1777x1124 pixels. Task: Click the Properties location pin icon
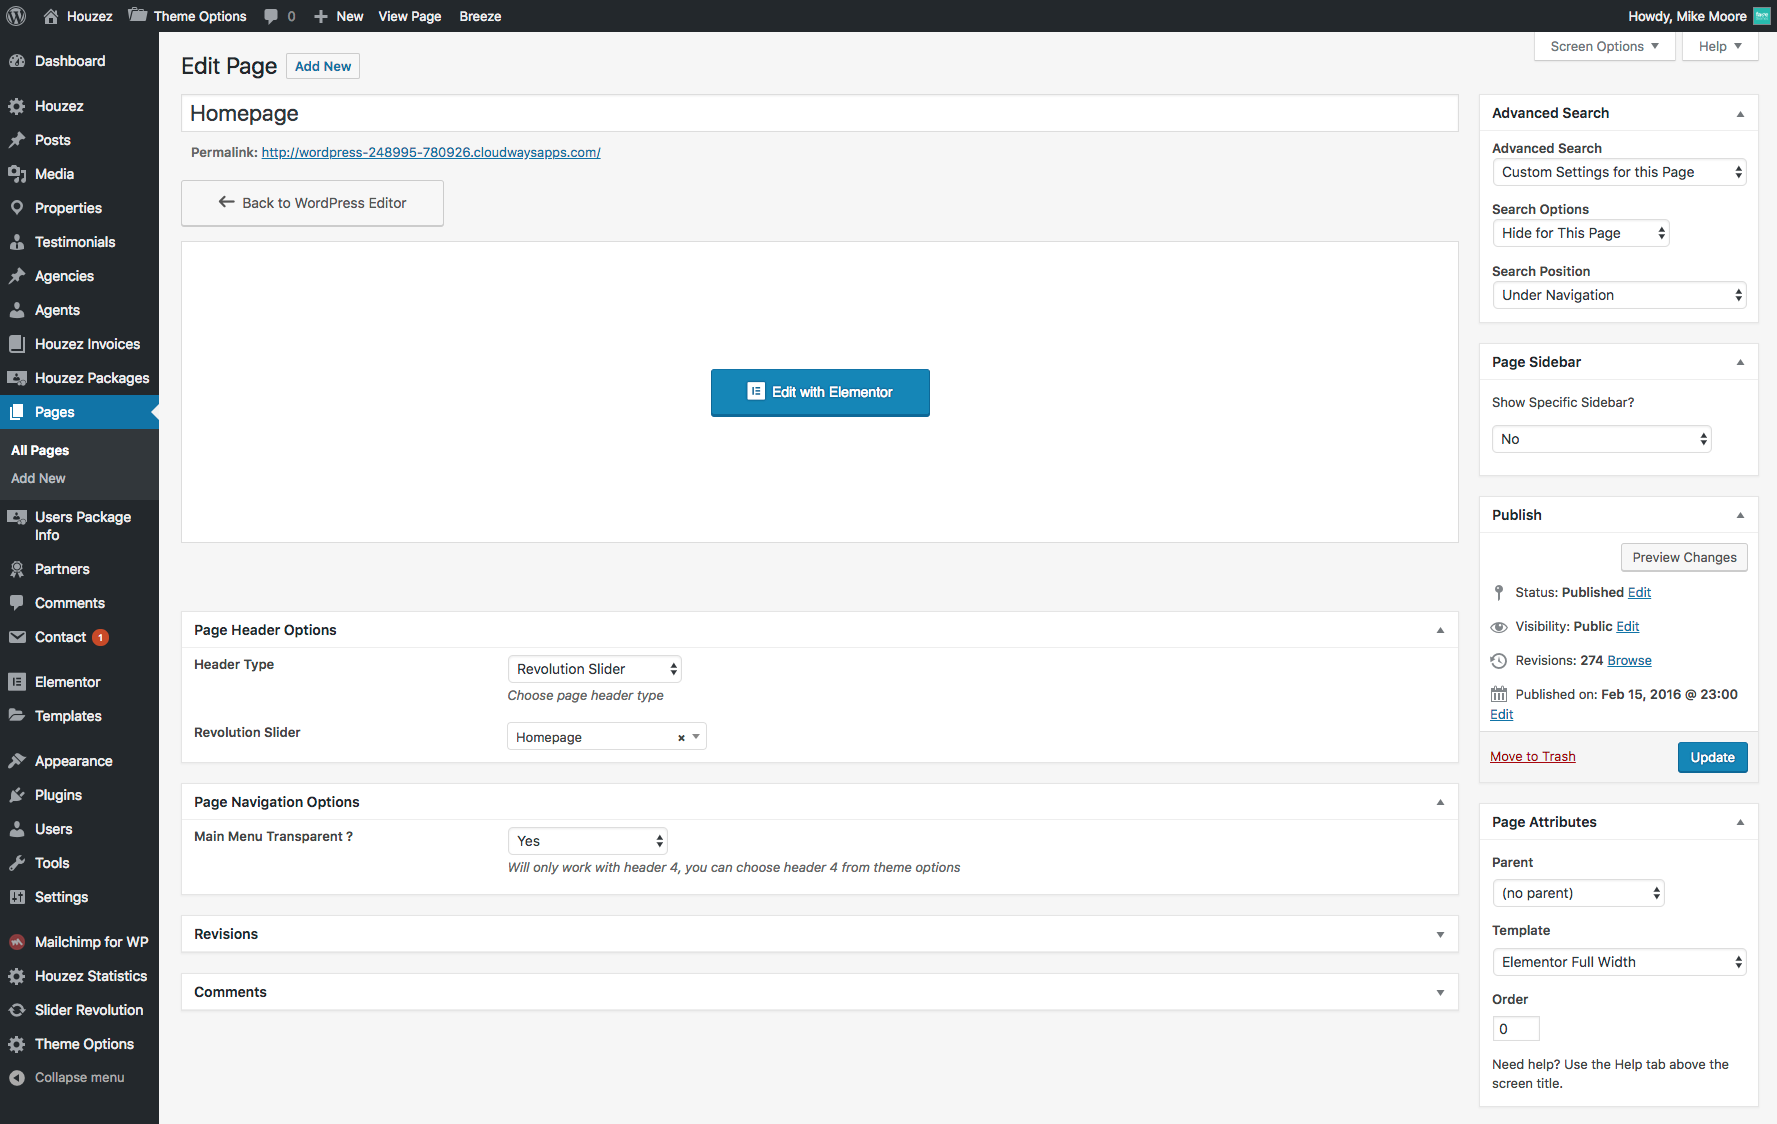(x=17, y=208)
